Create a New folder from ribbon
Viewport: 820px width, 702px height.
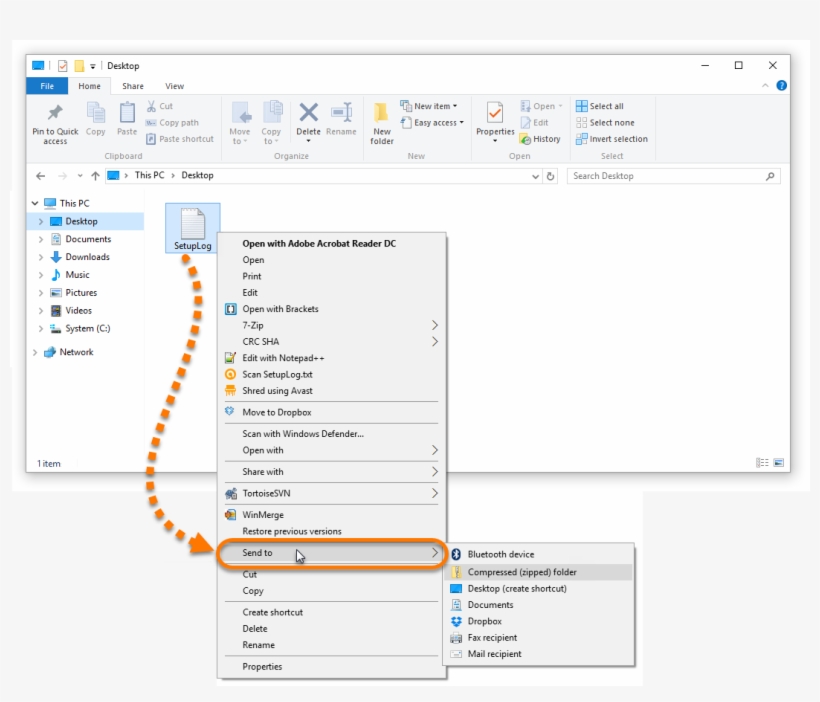point(382,123)
